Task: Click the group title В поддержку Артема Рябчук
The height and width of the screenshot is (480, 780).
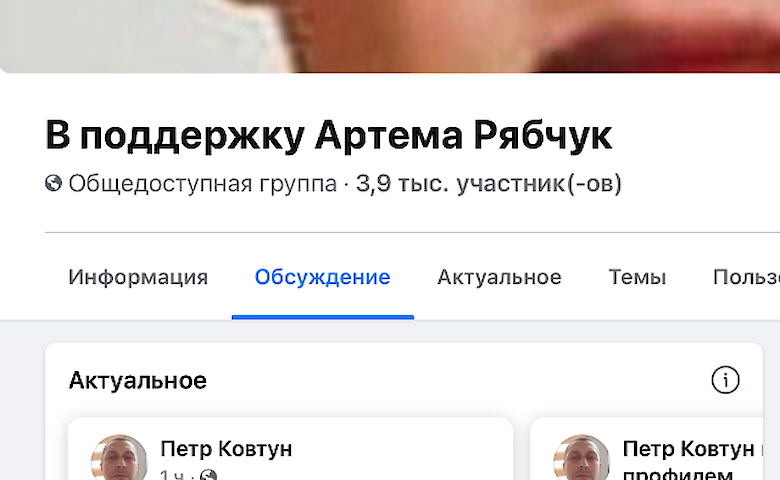Action: pyautogui.click(x=329, y=135)
